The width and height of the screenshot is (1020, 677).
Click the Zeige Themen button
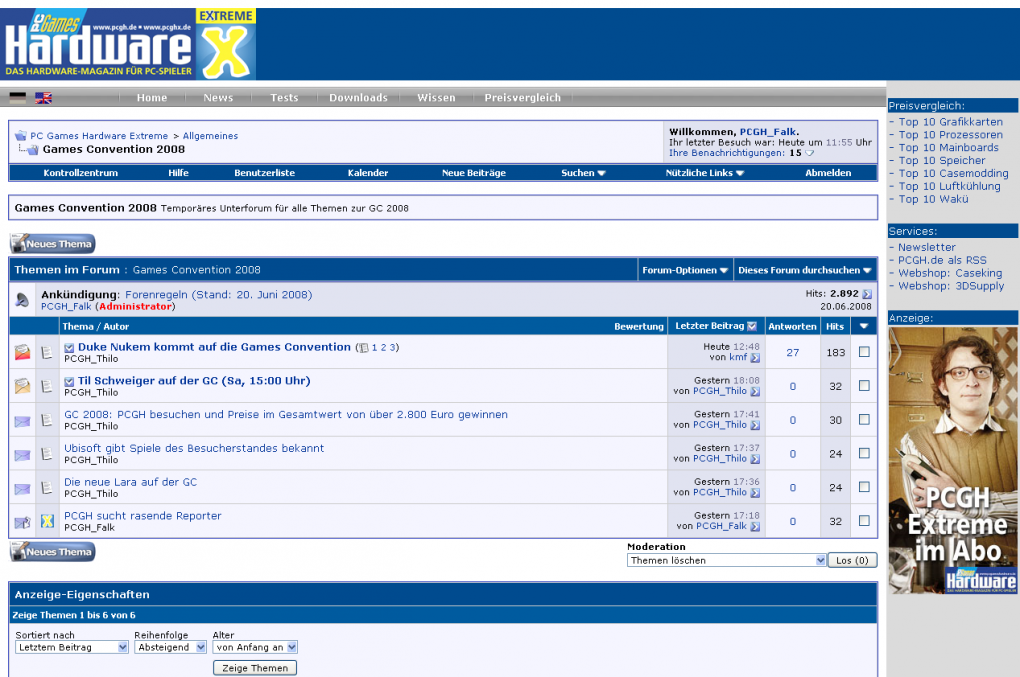255,668
